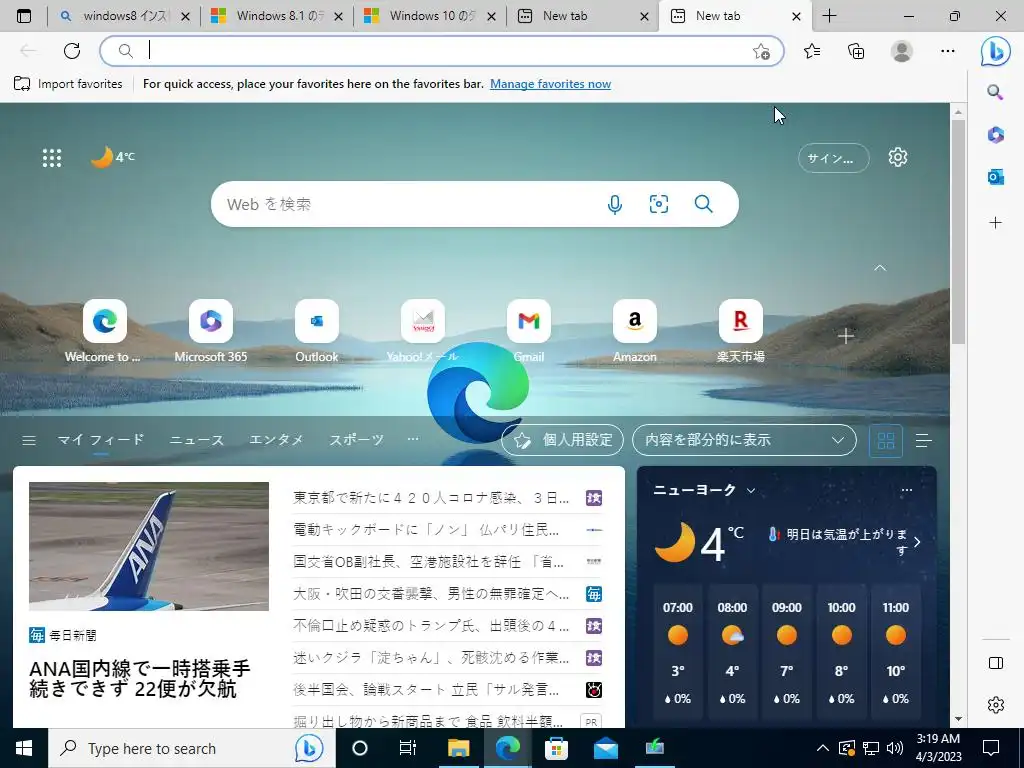Switch to the Windows 8.1 tab
Screen dimensions: 1024x768
(277, 16)
